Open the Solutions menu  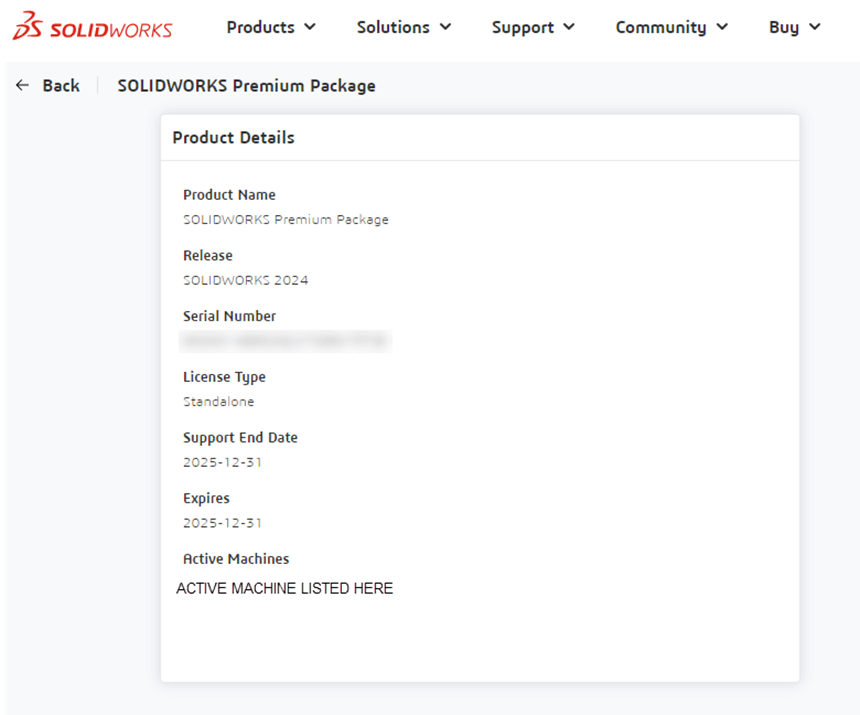click(393, 27)
